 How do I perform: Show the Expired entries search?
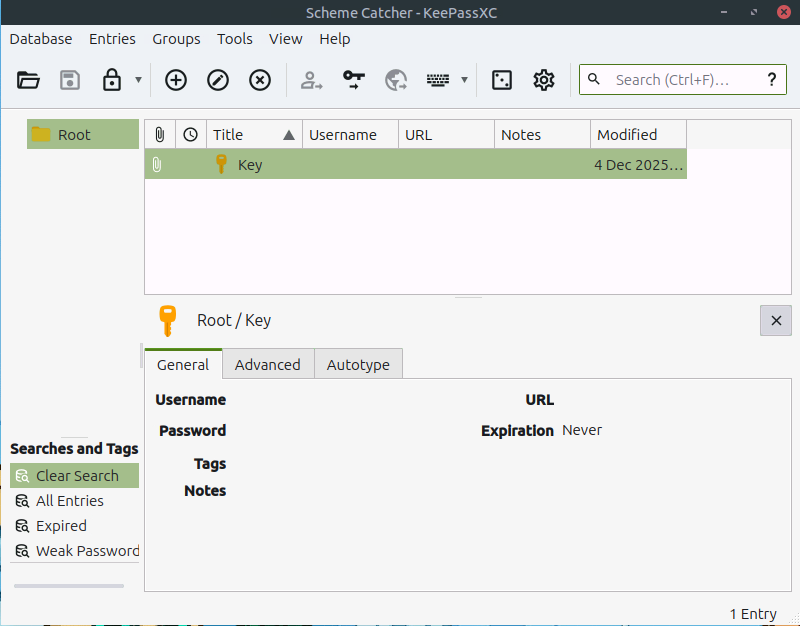point(61,526)
